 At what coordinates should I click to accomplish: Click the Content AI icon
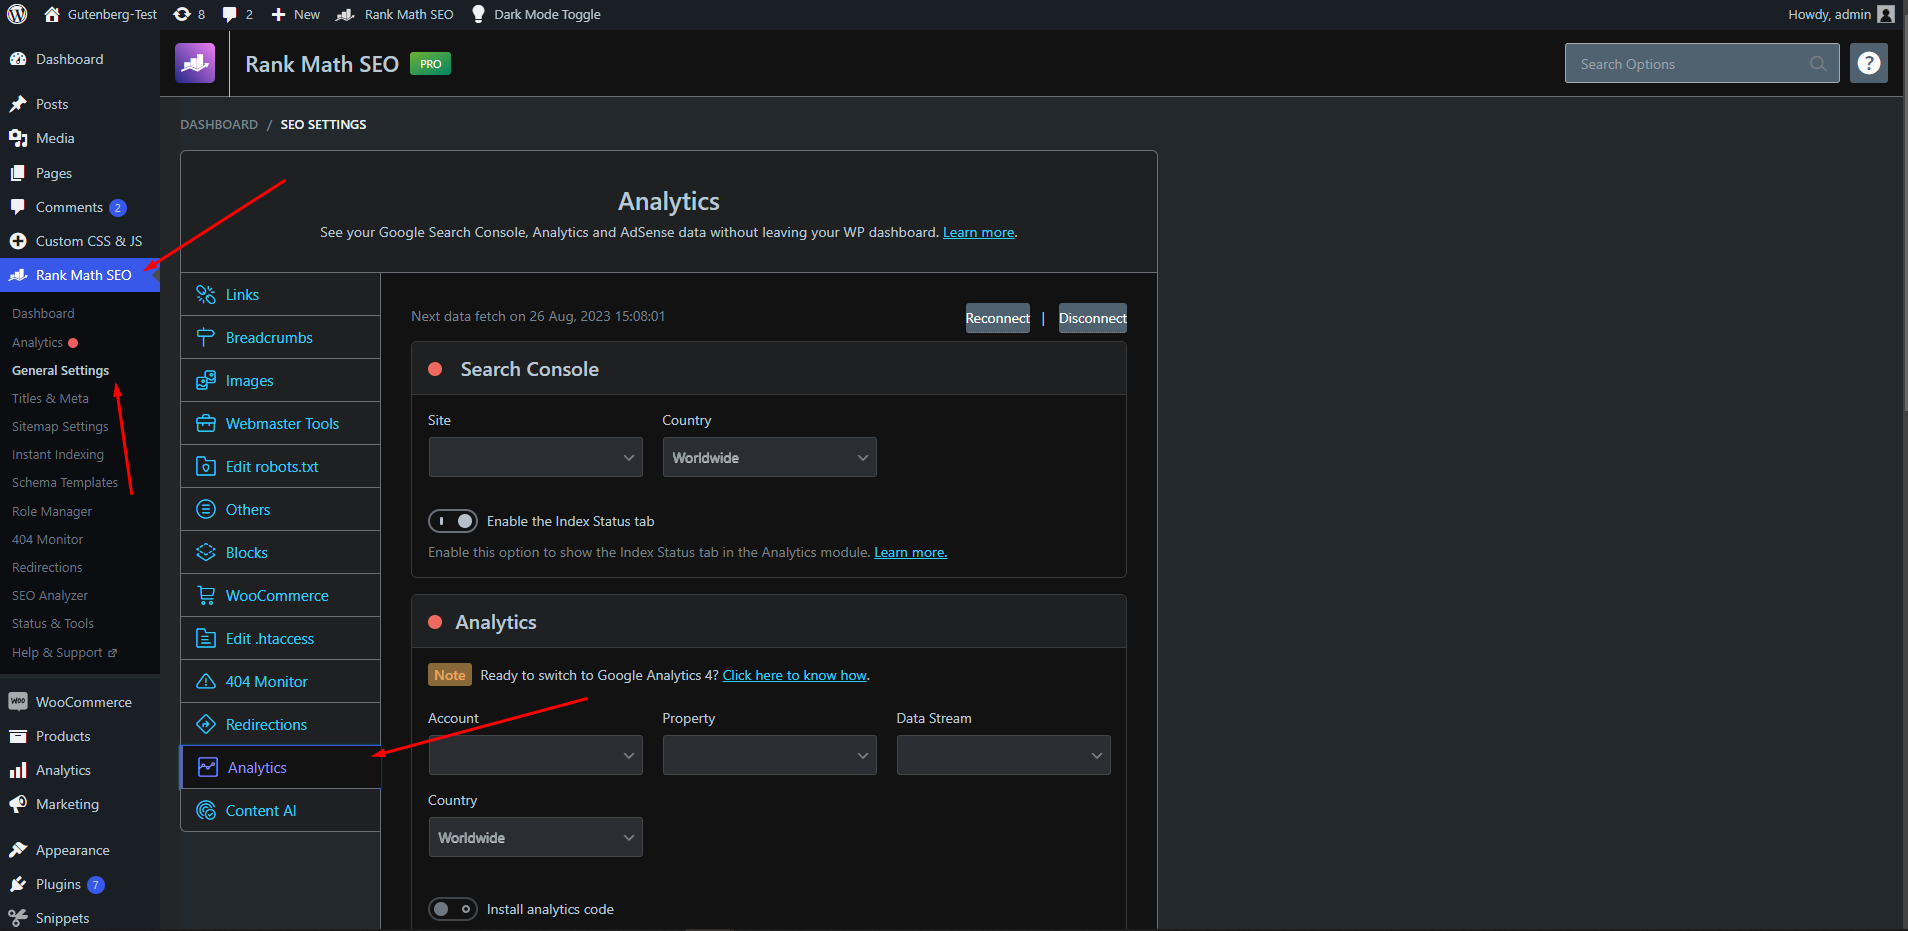(x=206, y=811)
